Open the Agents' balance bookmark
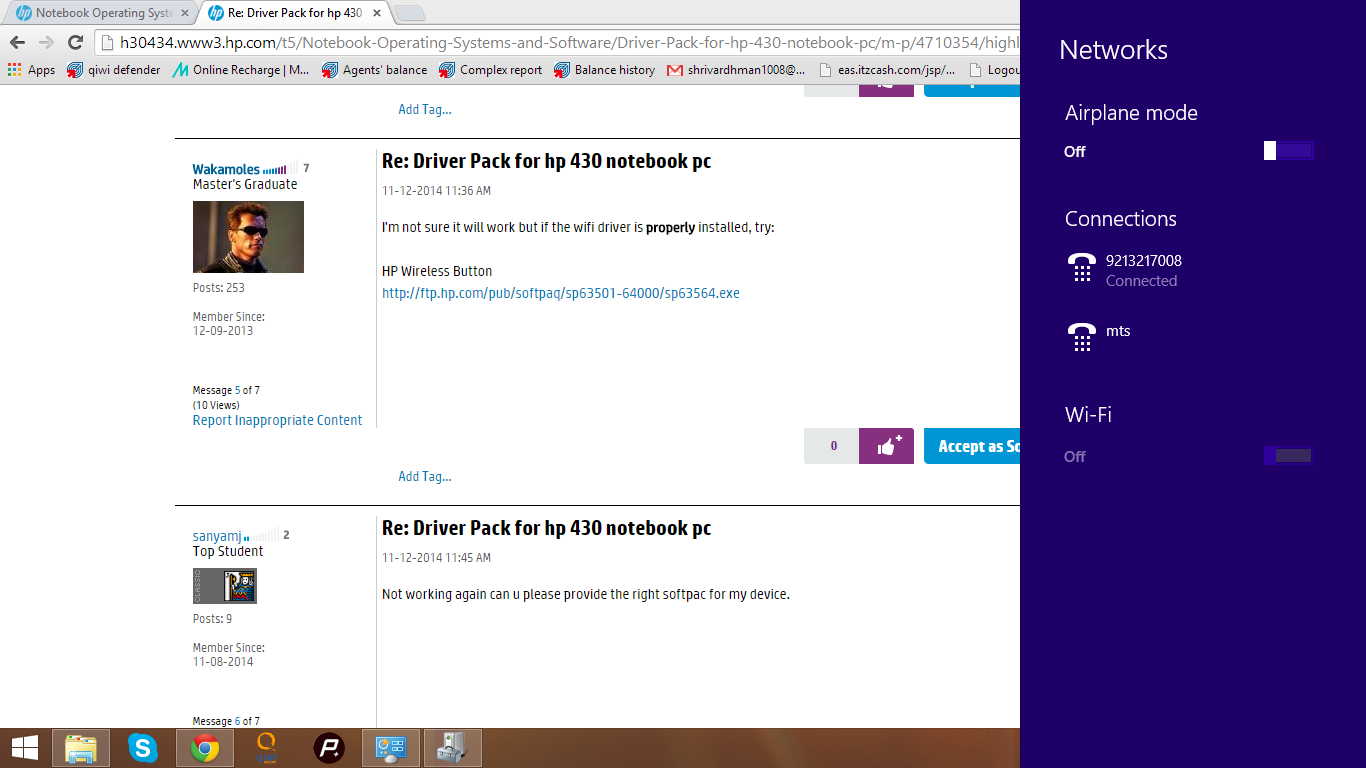Image resolution: width=1366 pixels, height=768 pixels. [x=375, y=70]
